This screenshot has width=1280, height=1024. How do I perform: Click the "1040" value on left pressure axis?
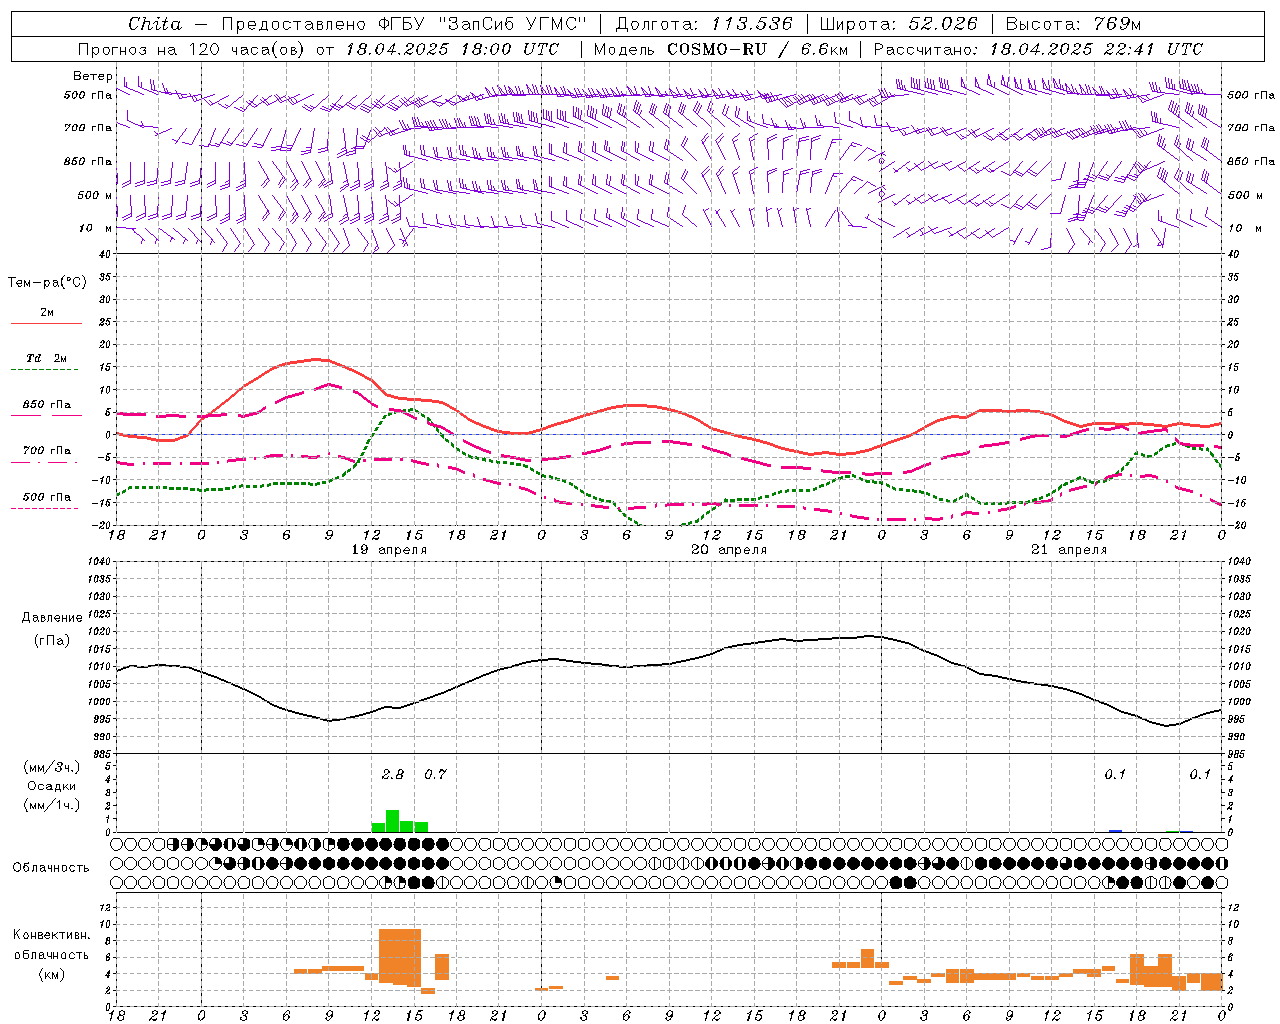click(x=97, y=562)
